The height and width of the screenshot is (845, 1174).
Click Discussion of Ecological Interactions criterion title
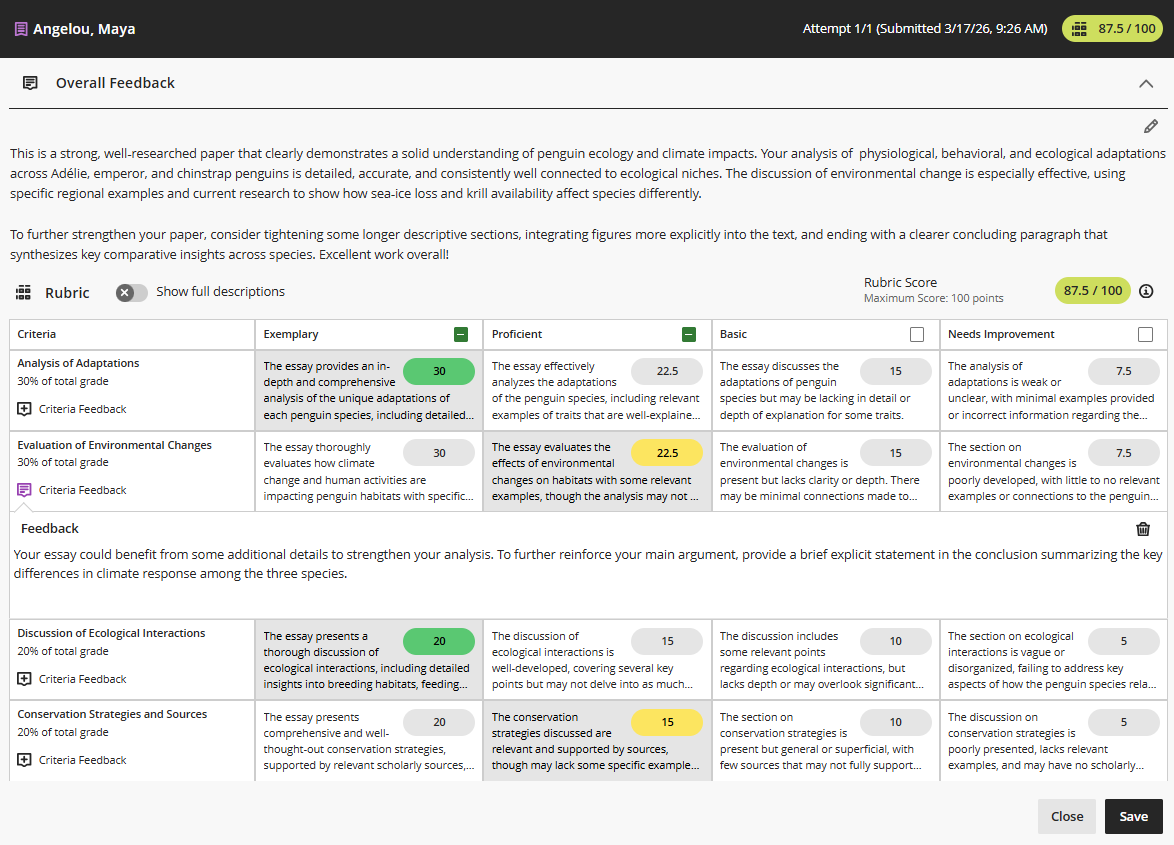(111, 633)
